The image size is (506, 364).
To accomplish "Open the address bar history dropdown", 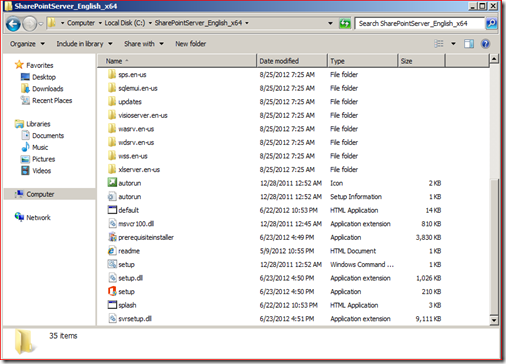I will point(330,23).
